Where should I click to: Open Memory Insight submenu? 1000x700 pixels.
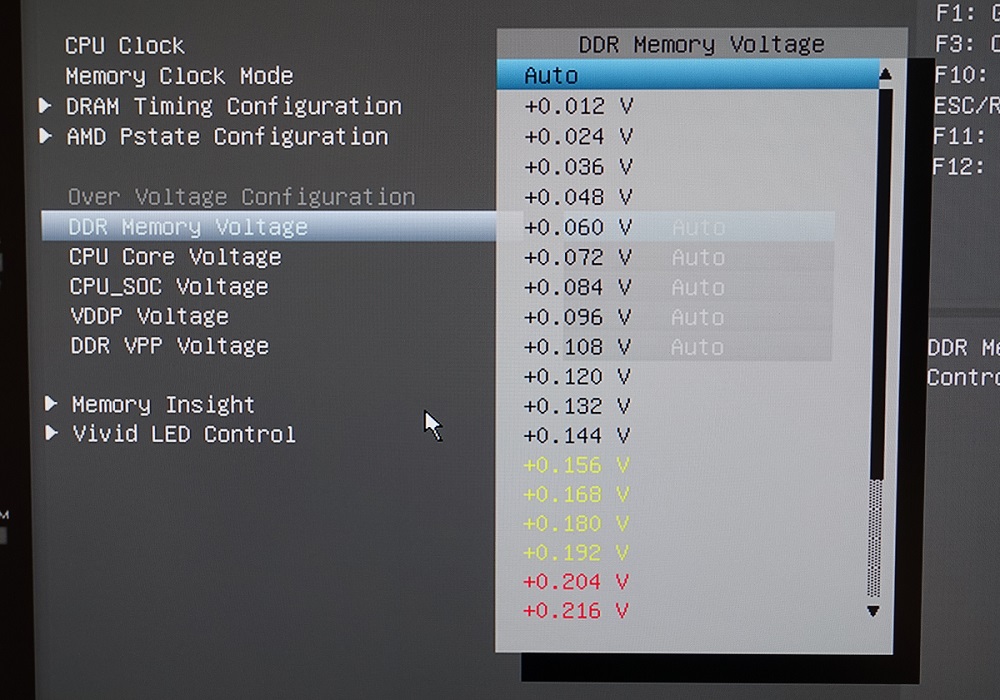pos(163,405)
